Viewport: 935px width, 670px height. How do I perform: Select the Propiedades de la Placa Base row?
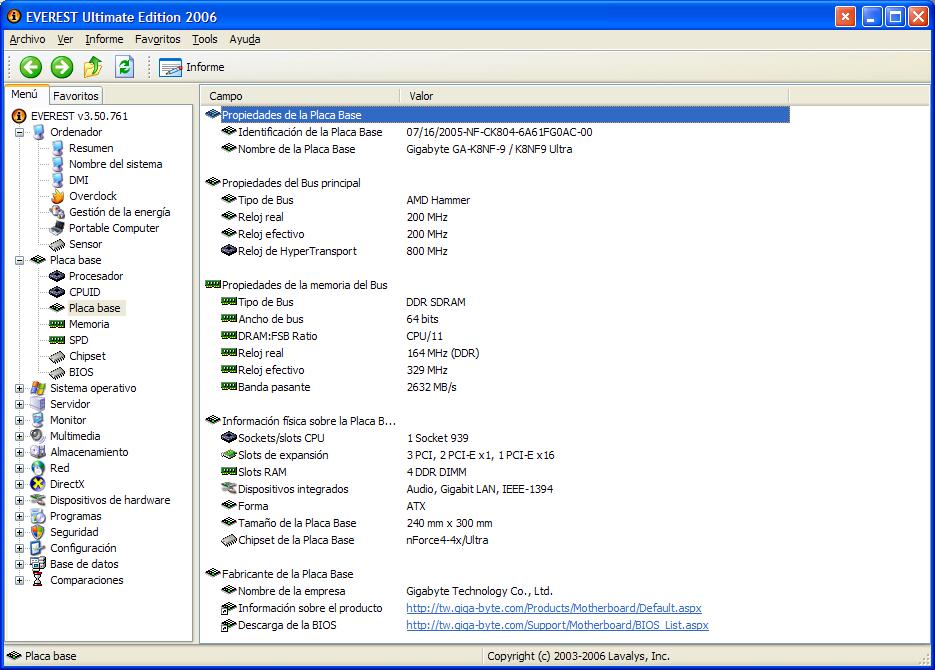click(x=497, y=115)
